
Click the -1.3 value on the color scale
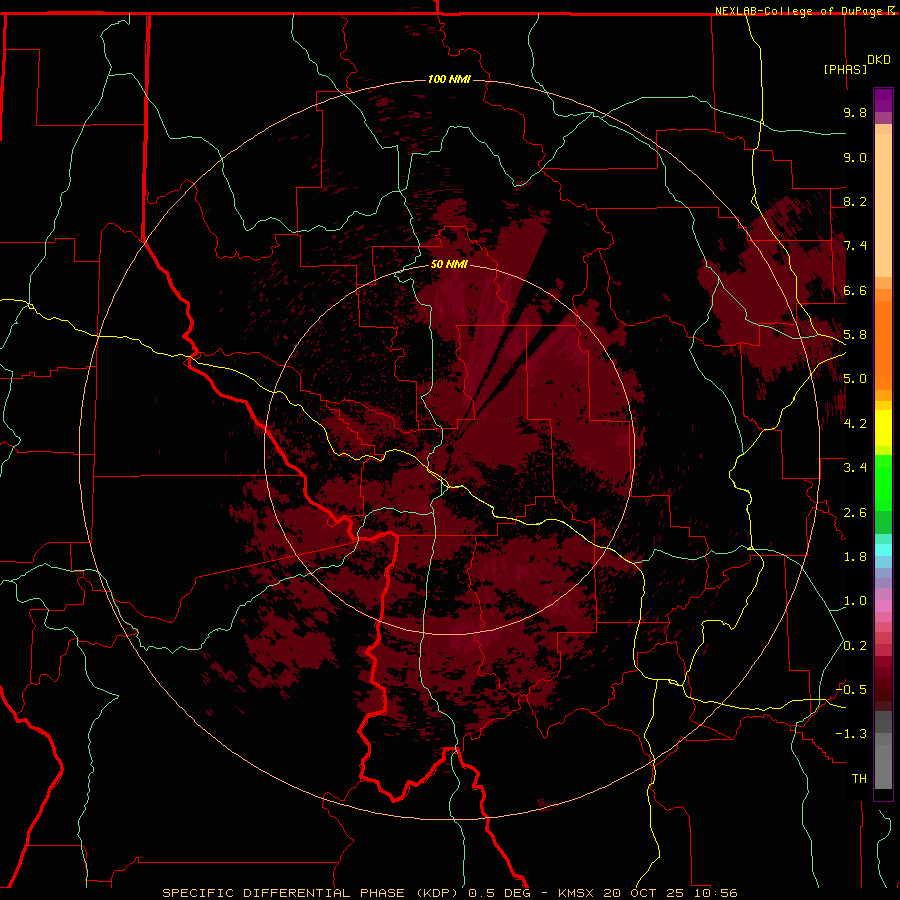(x=851, y=734)
